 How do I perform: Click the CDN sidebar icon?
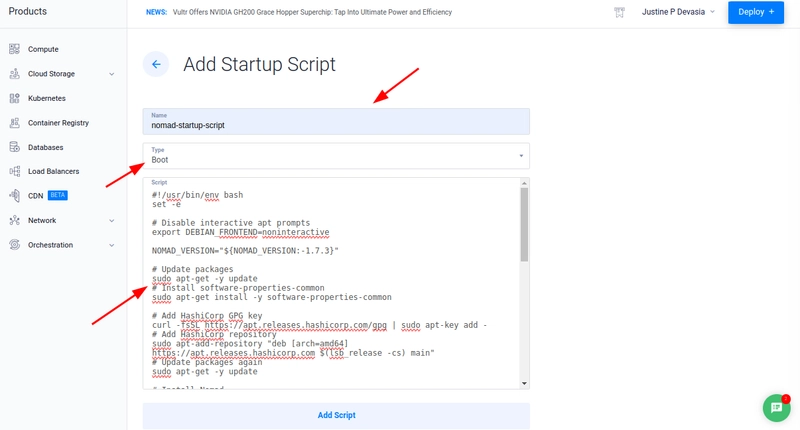point(14,195)
